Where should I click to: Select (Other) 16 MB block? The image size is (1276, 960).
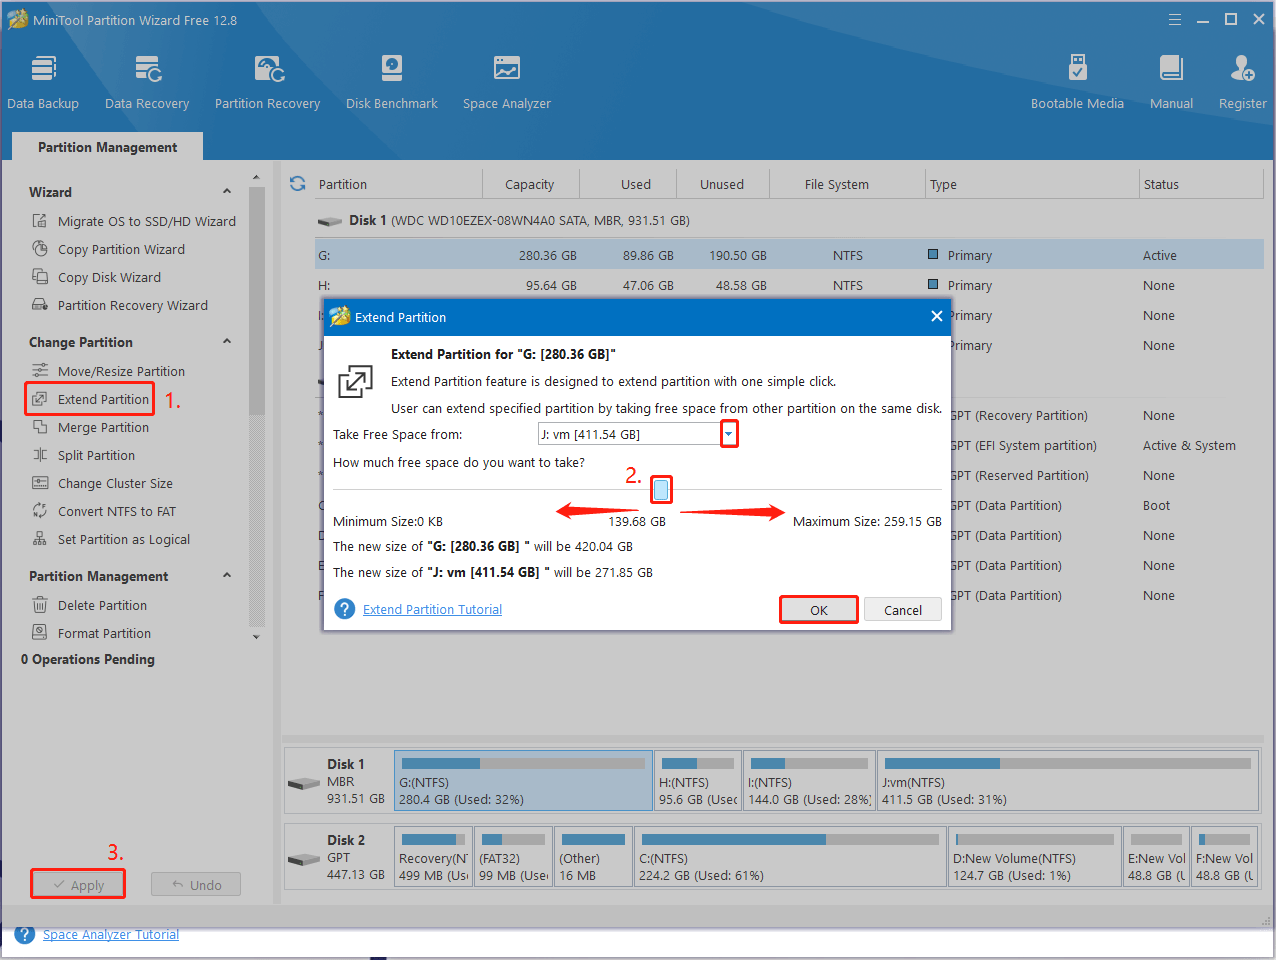click(x=593, y=856)
